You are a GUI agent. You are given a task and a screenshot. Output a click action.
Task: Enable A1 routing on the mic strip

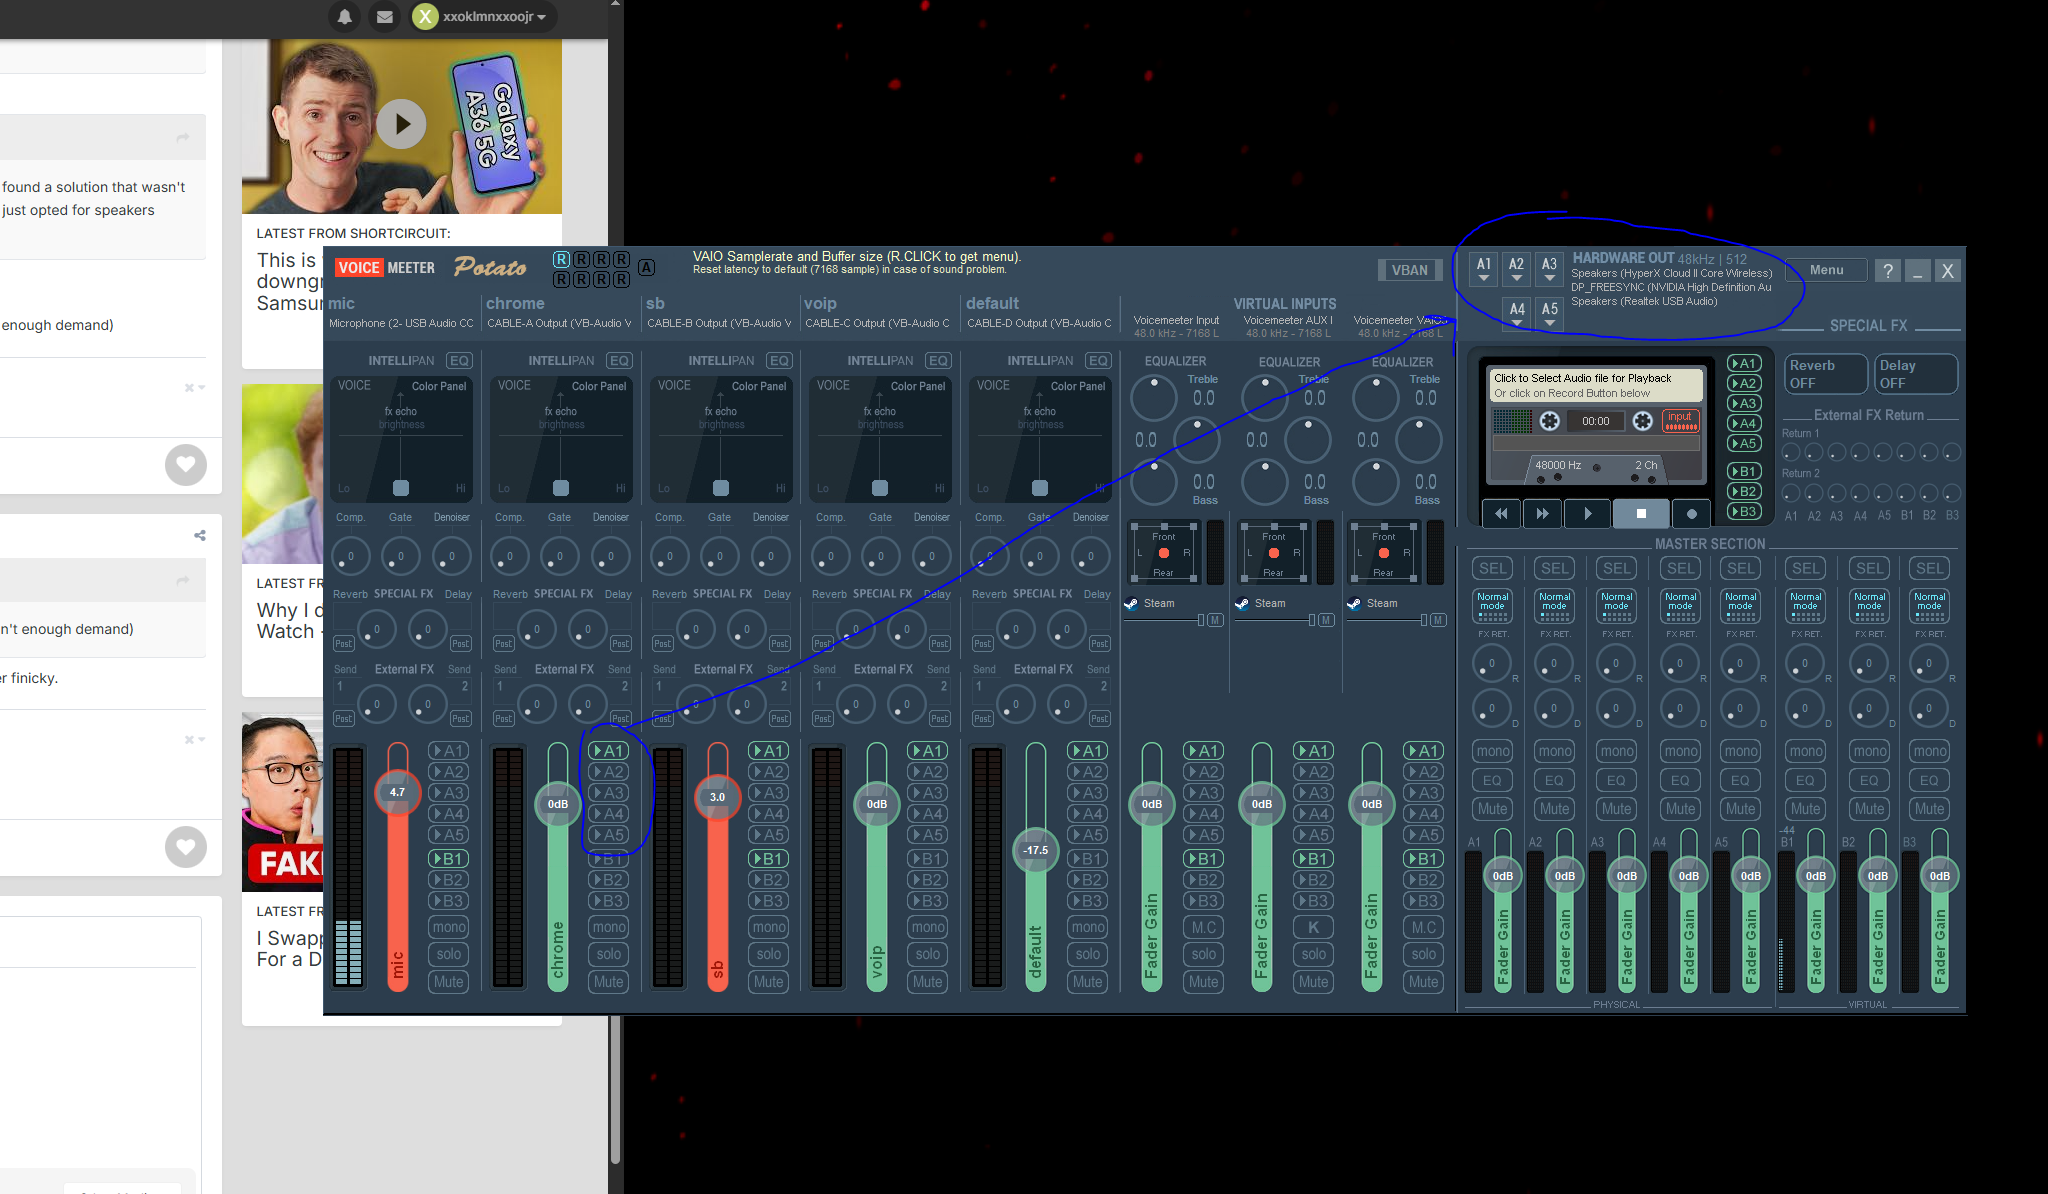click(449, 751)
